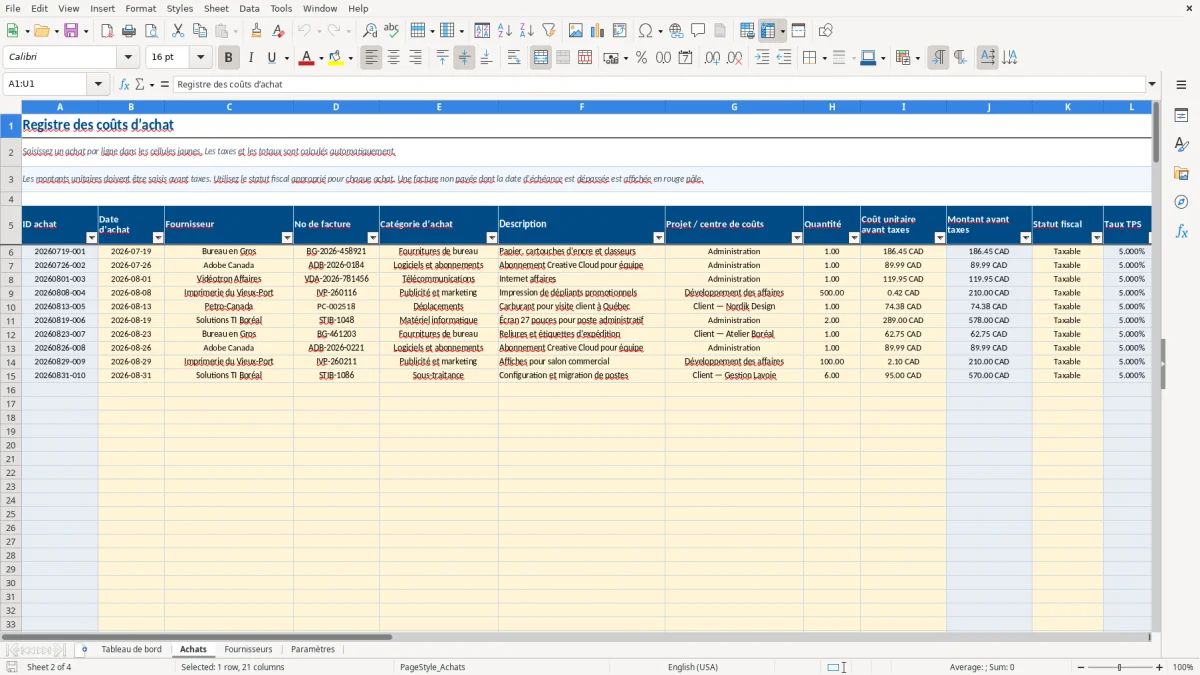
Task: Switch to the Fournisseurs sheet tab
Action: pyautogui.click(x=248, y=649)
